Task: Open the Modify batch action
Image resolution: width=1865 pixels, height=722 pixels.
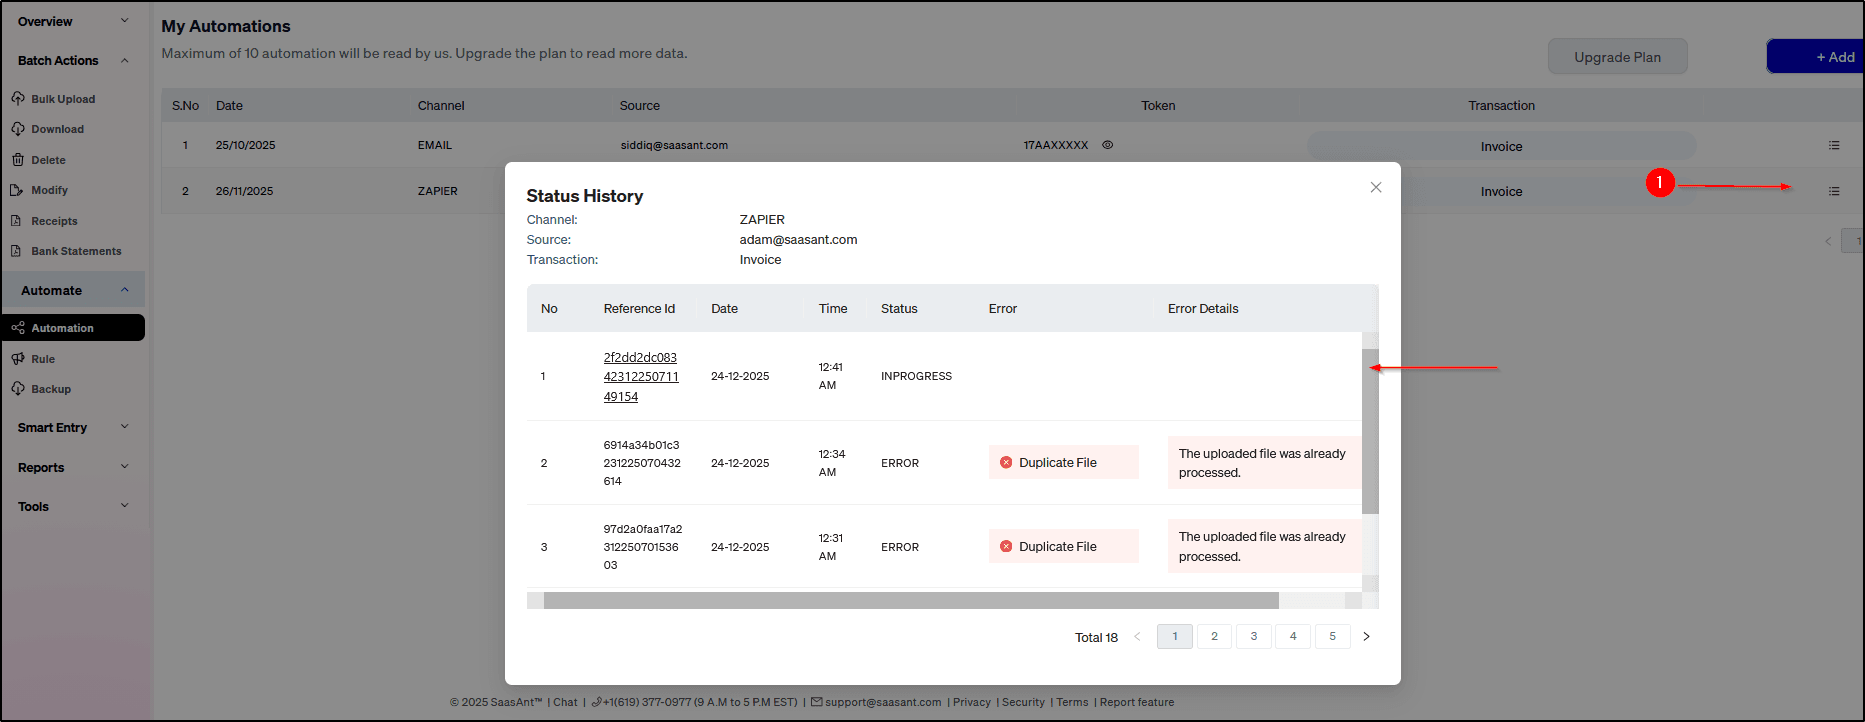Action: coord(49,190)
